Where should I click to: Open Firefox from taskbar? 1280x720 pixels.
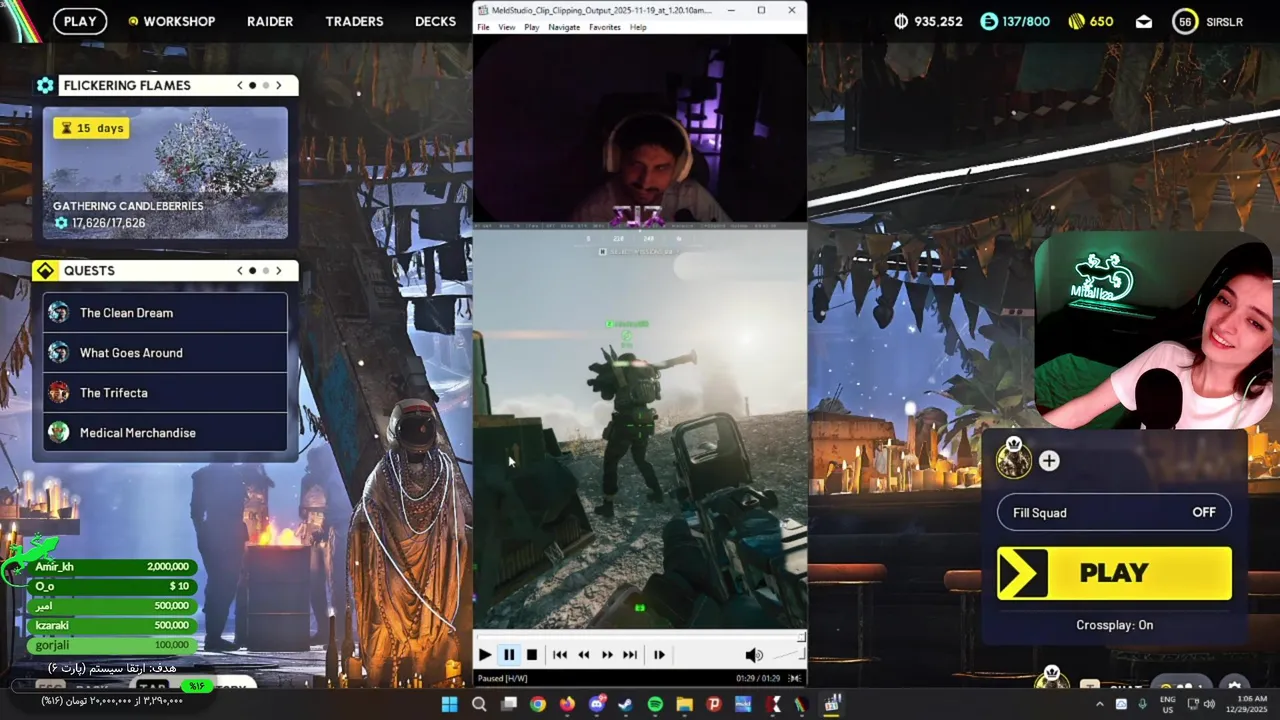tap(567, 704)
